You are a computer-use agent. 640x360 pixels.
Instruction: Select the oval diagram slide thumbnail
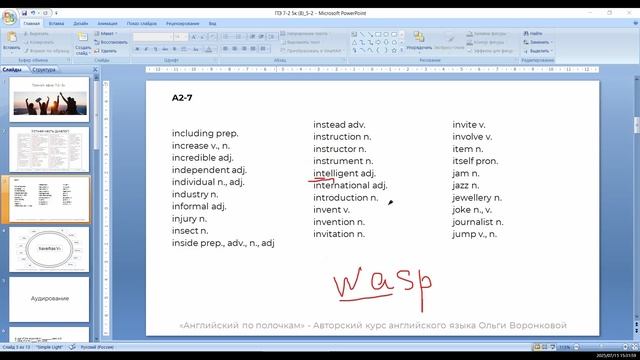pos(49,249)
